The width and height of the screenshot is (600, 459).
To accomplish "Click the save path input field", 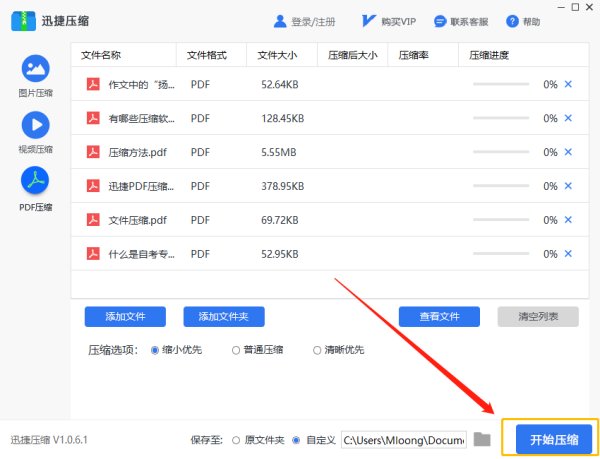I will click(x=404, y=440).
